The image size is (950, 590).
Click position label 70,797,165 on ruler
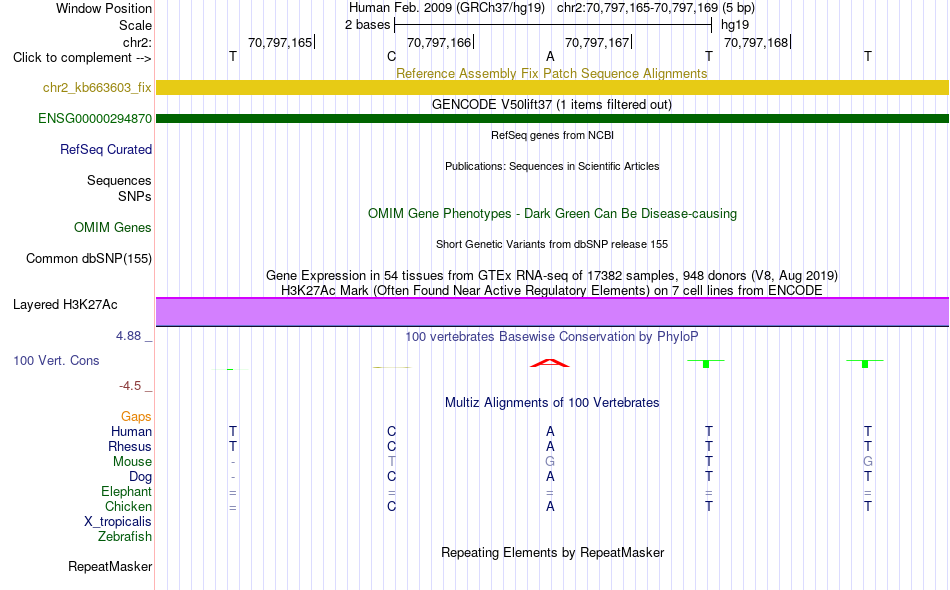(x=280, y=42)
